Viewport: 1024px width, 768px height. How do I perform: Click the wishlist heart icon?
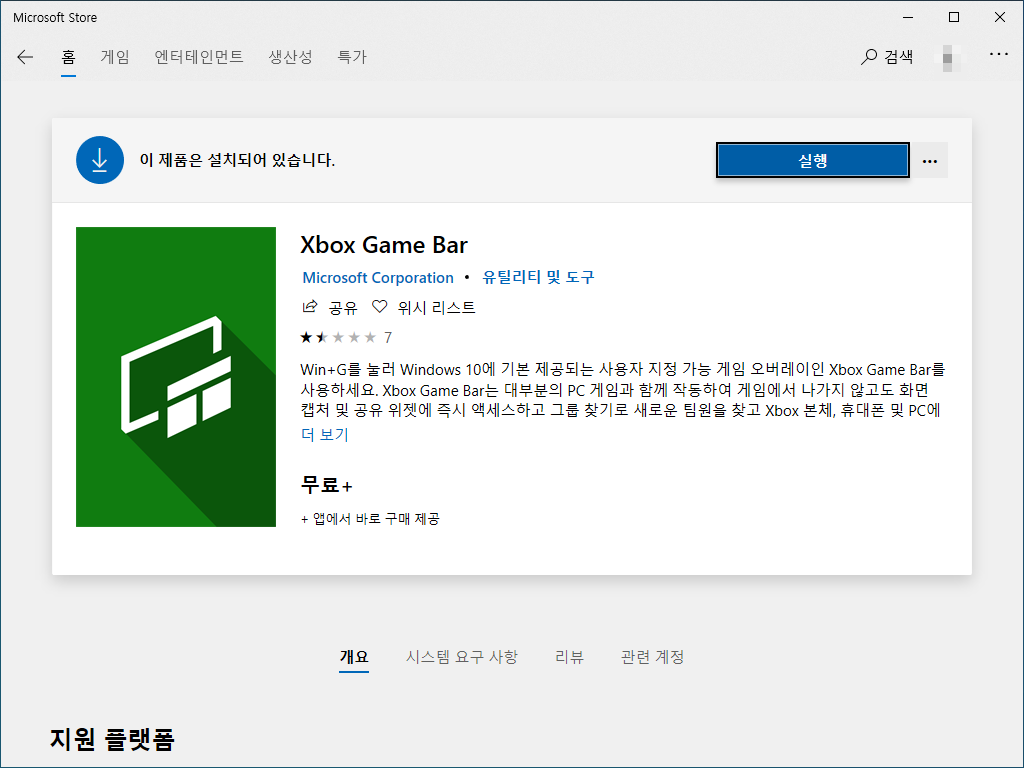(x=379, y=306)
